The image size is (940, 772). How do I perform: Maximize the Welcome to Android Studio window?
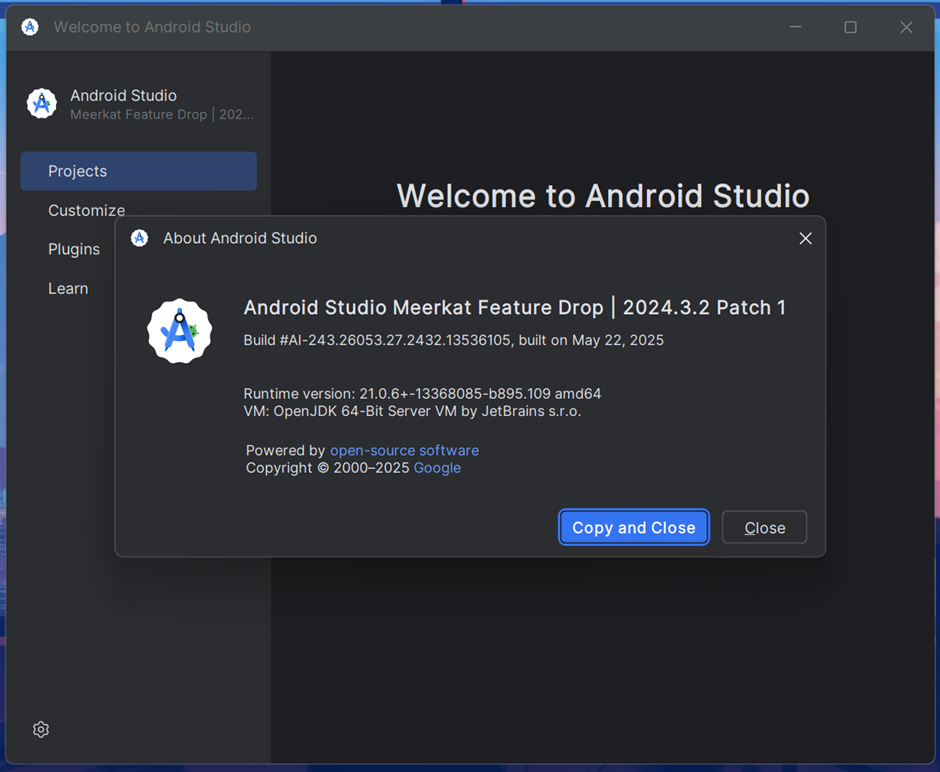850,27
